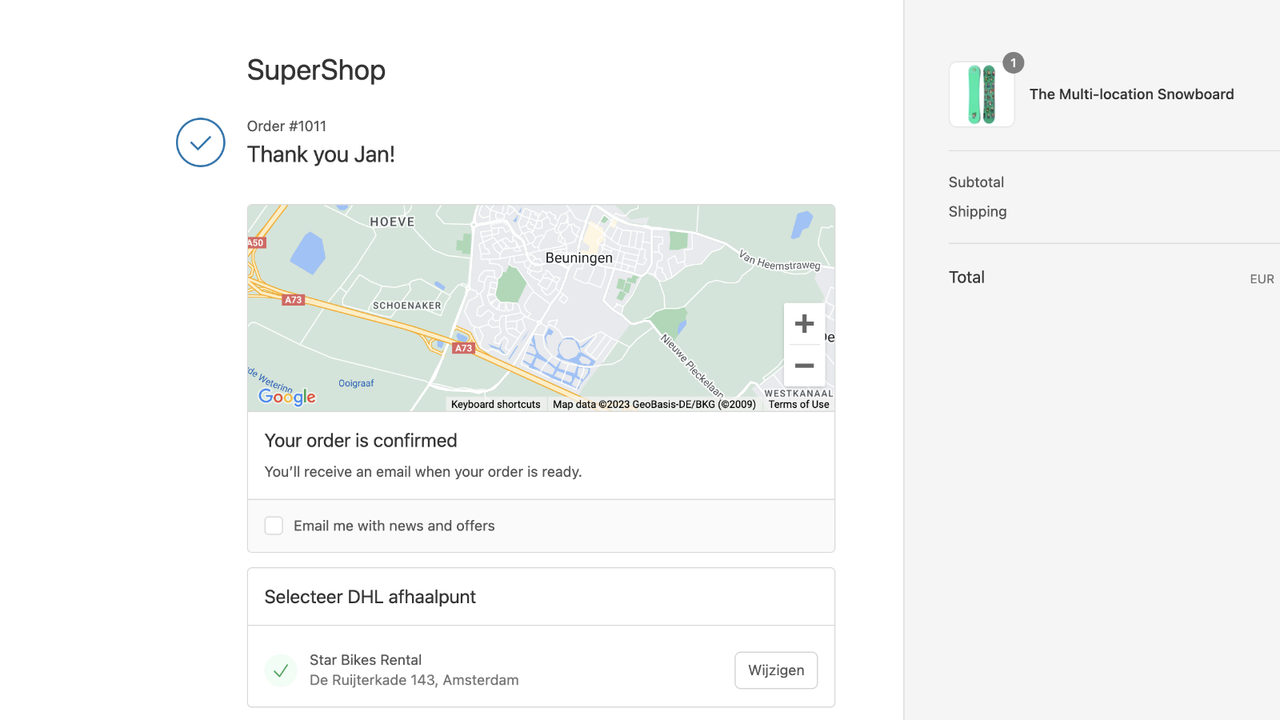Click Star Bikes Rental pickup name

(x=366, y=660)
